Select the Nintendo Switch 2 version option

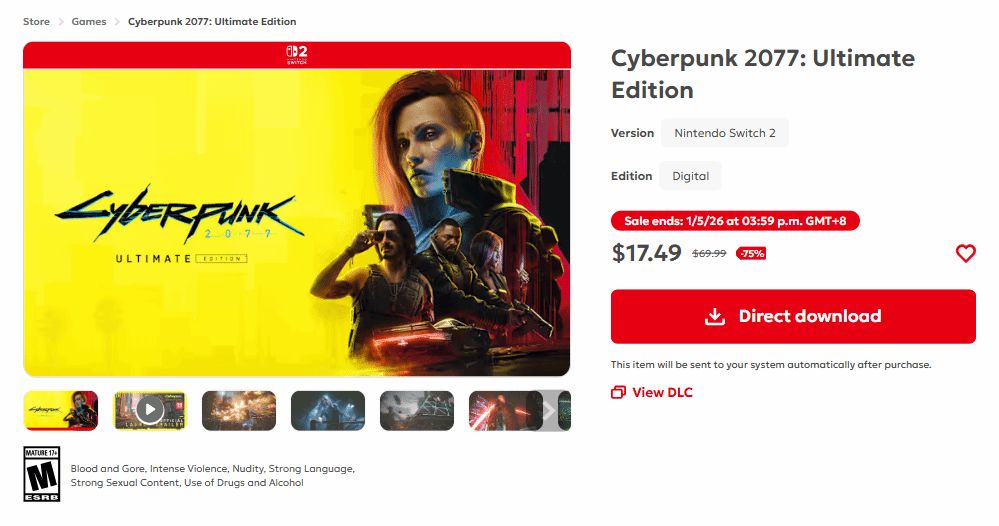(724, 133)
